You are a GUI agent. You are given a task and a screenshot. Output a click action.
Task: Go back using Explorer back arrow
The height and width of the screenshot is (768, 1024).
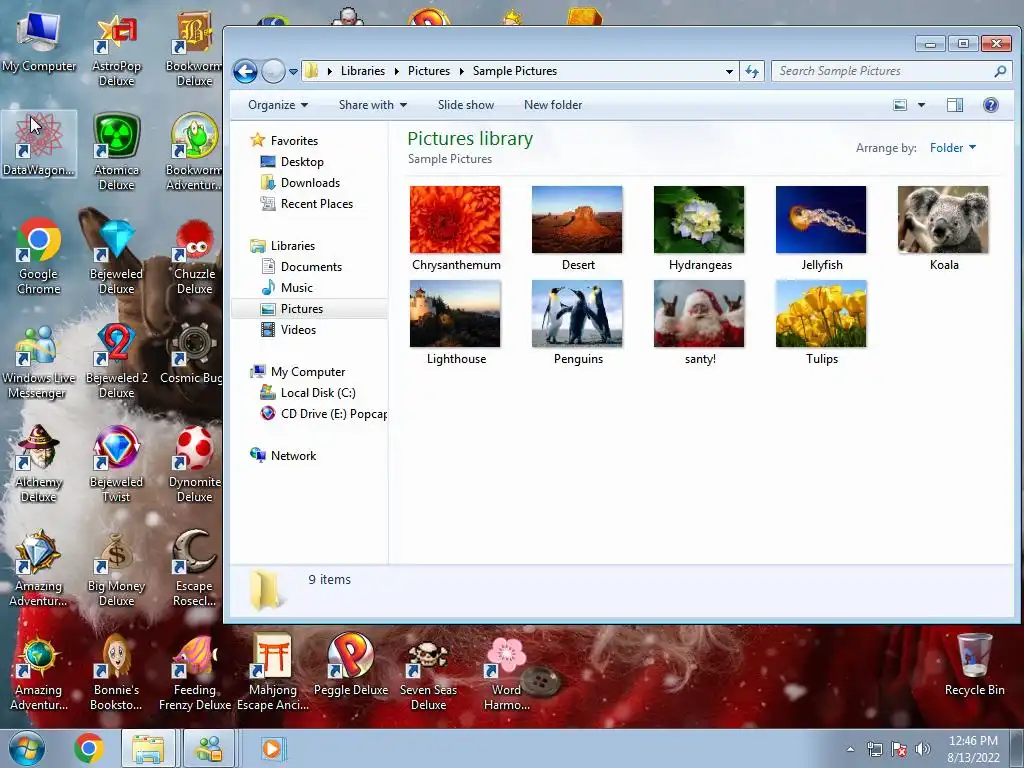(246, 71)
